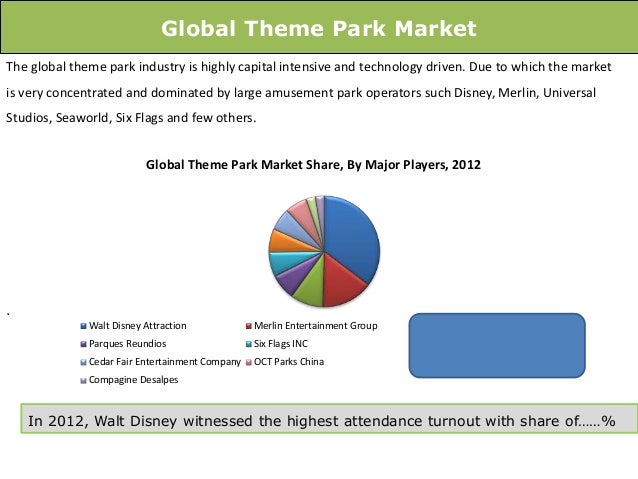Click the Compagine Desalpes legend swatch
638x479 pixels.
click(x=83, y=380)
